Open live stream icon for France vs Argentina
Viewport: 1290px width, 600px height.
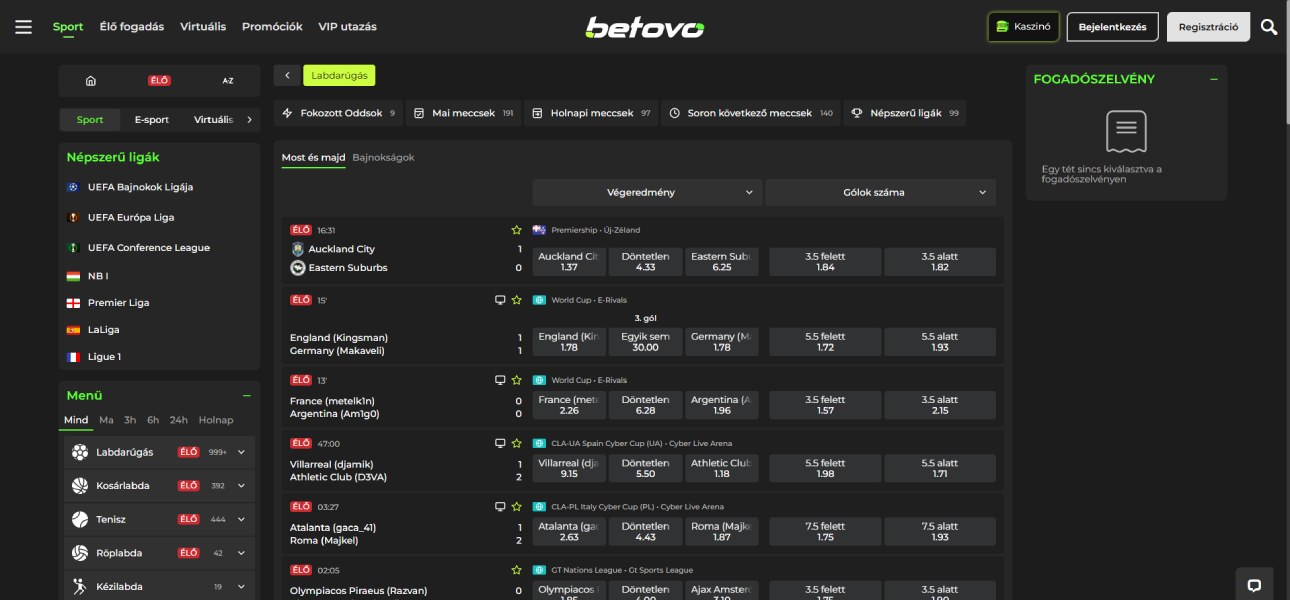(500, 380)
